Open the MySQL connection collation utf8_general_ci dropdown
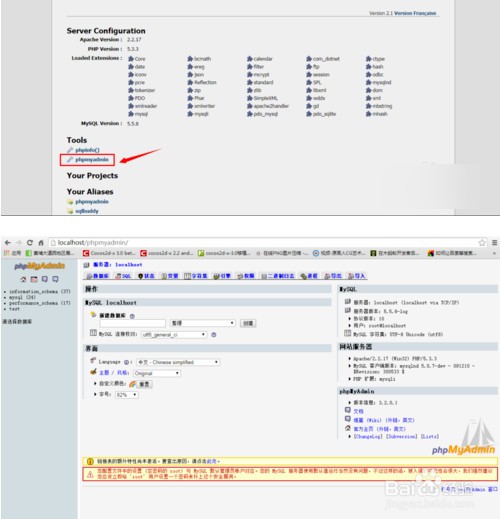 pyautogui.click(x=174, y=335)
